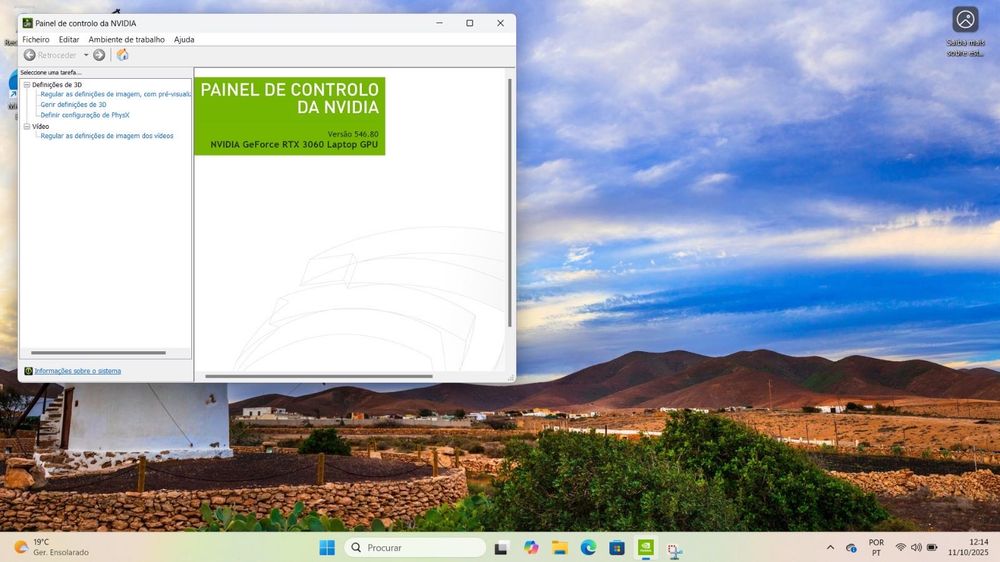Open Copilot from the taskbar
This screenshot has width=1000, height=562.
pos(531,547)
